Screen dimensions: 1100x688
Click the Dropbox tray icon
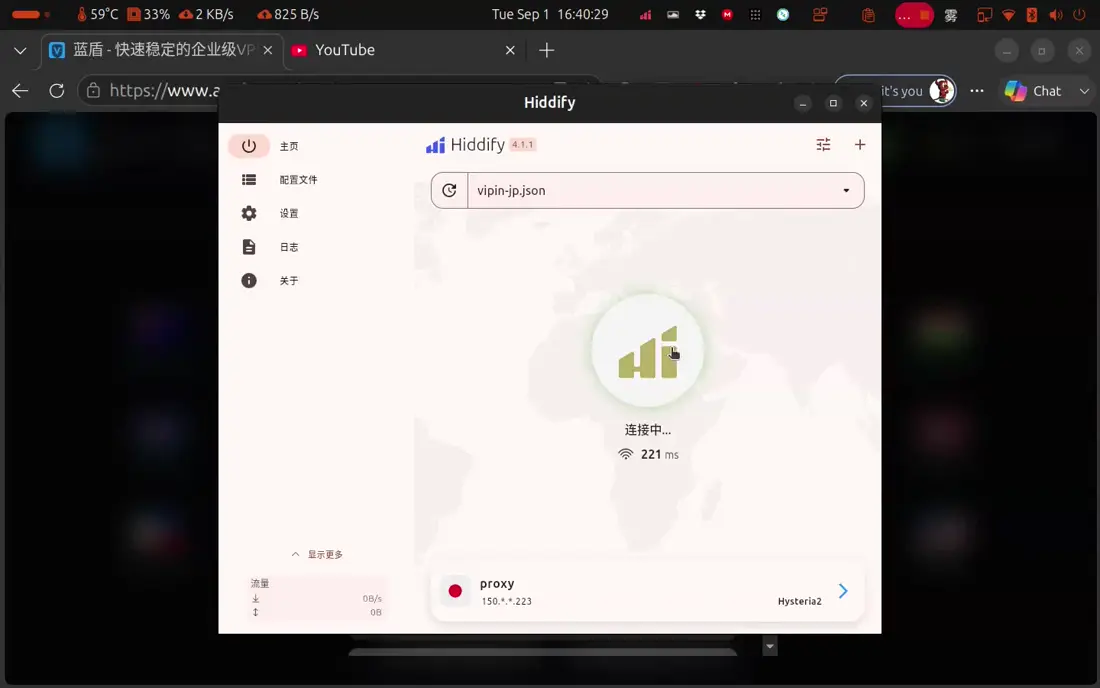coord(700,14)
